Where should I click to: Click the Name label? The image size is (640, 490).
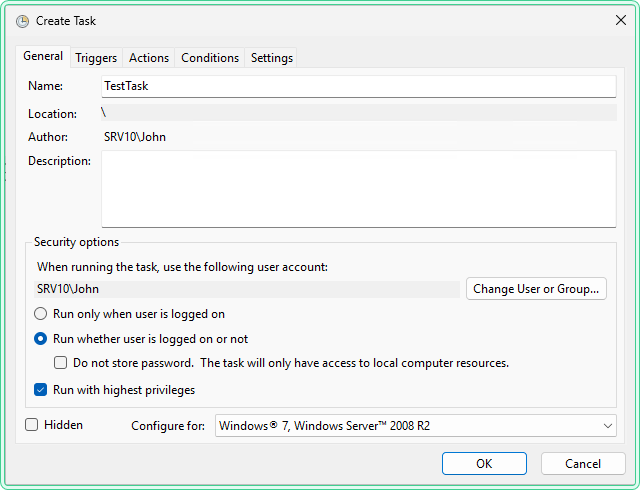click(x=45, y=86)
